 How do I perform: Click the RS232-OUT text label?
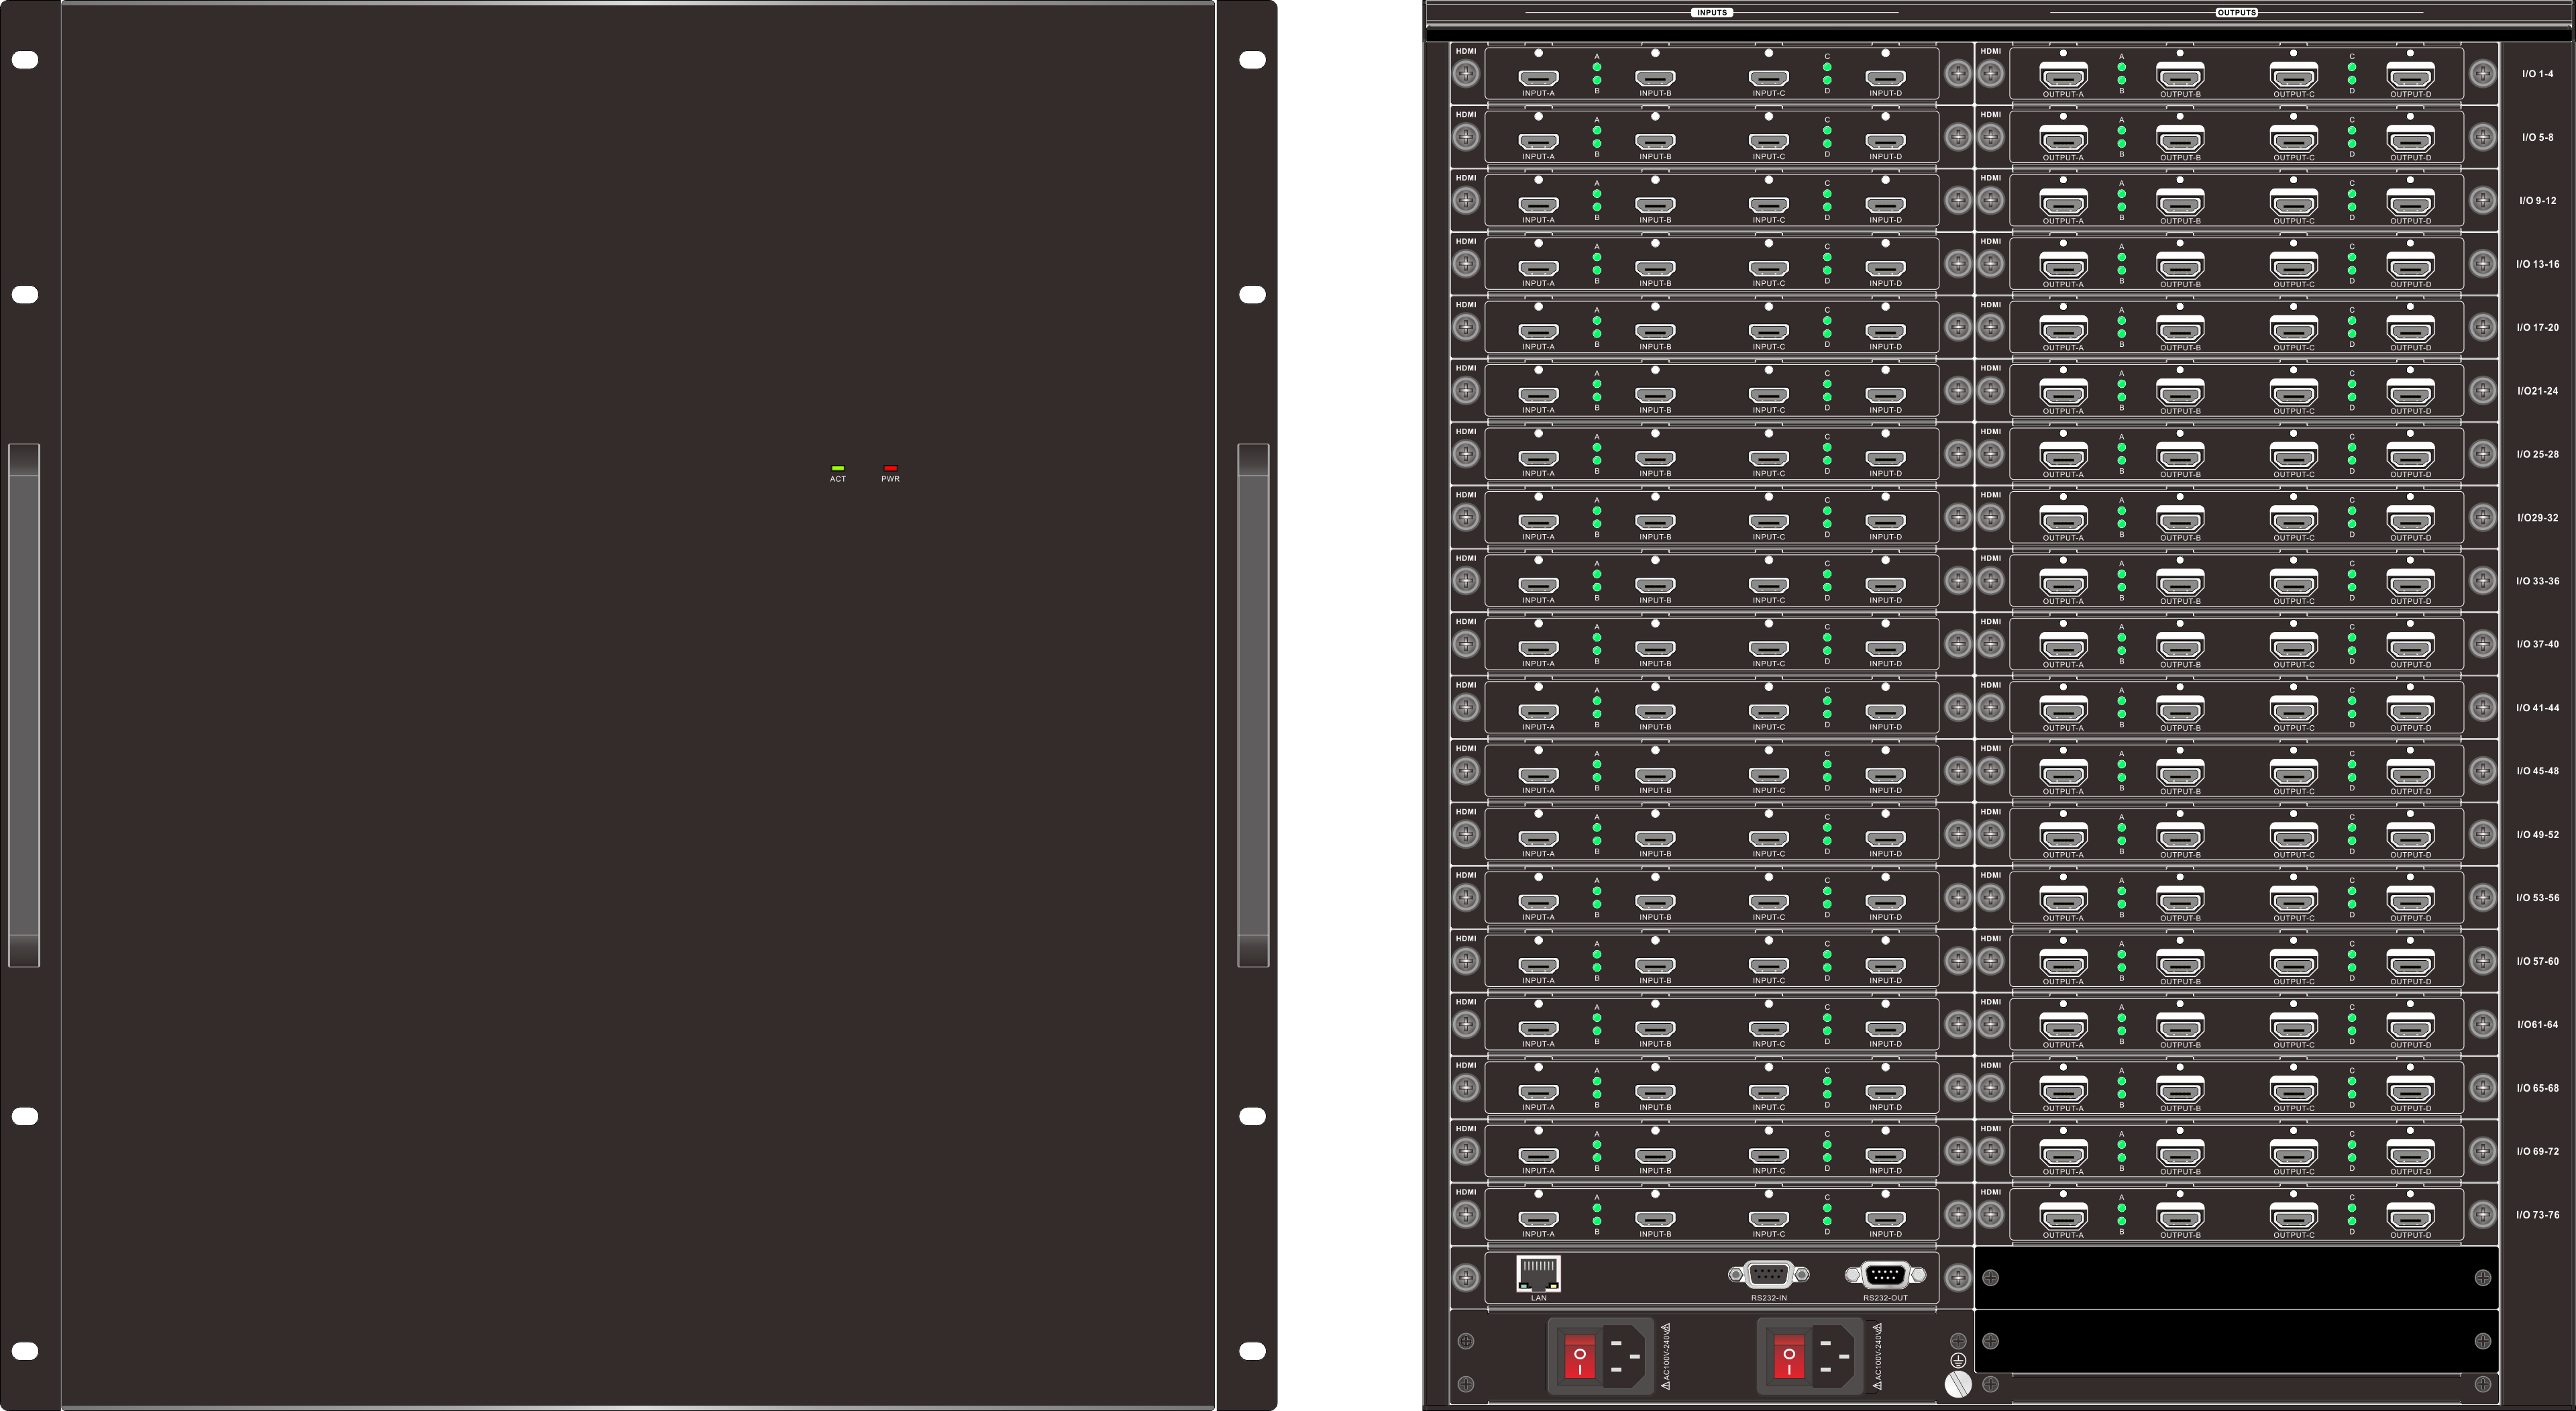tap(1885, 1298)
